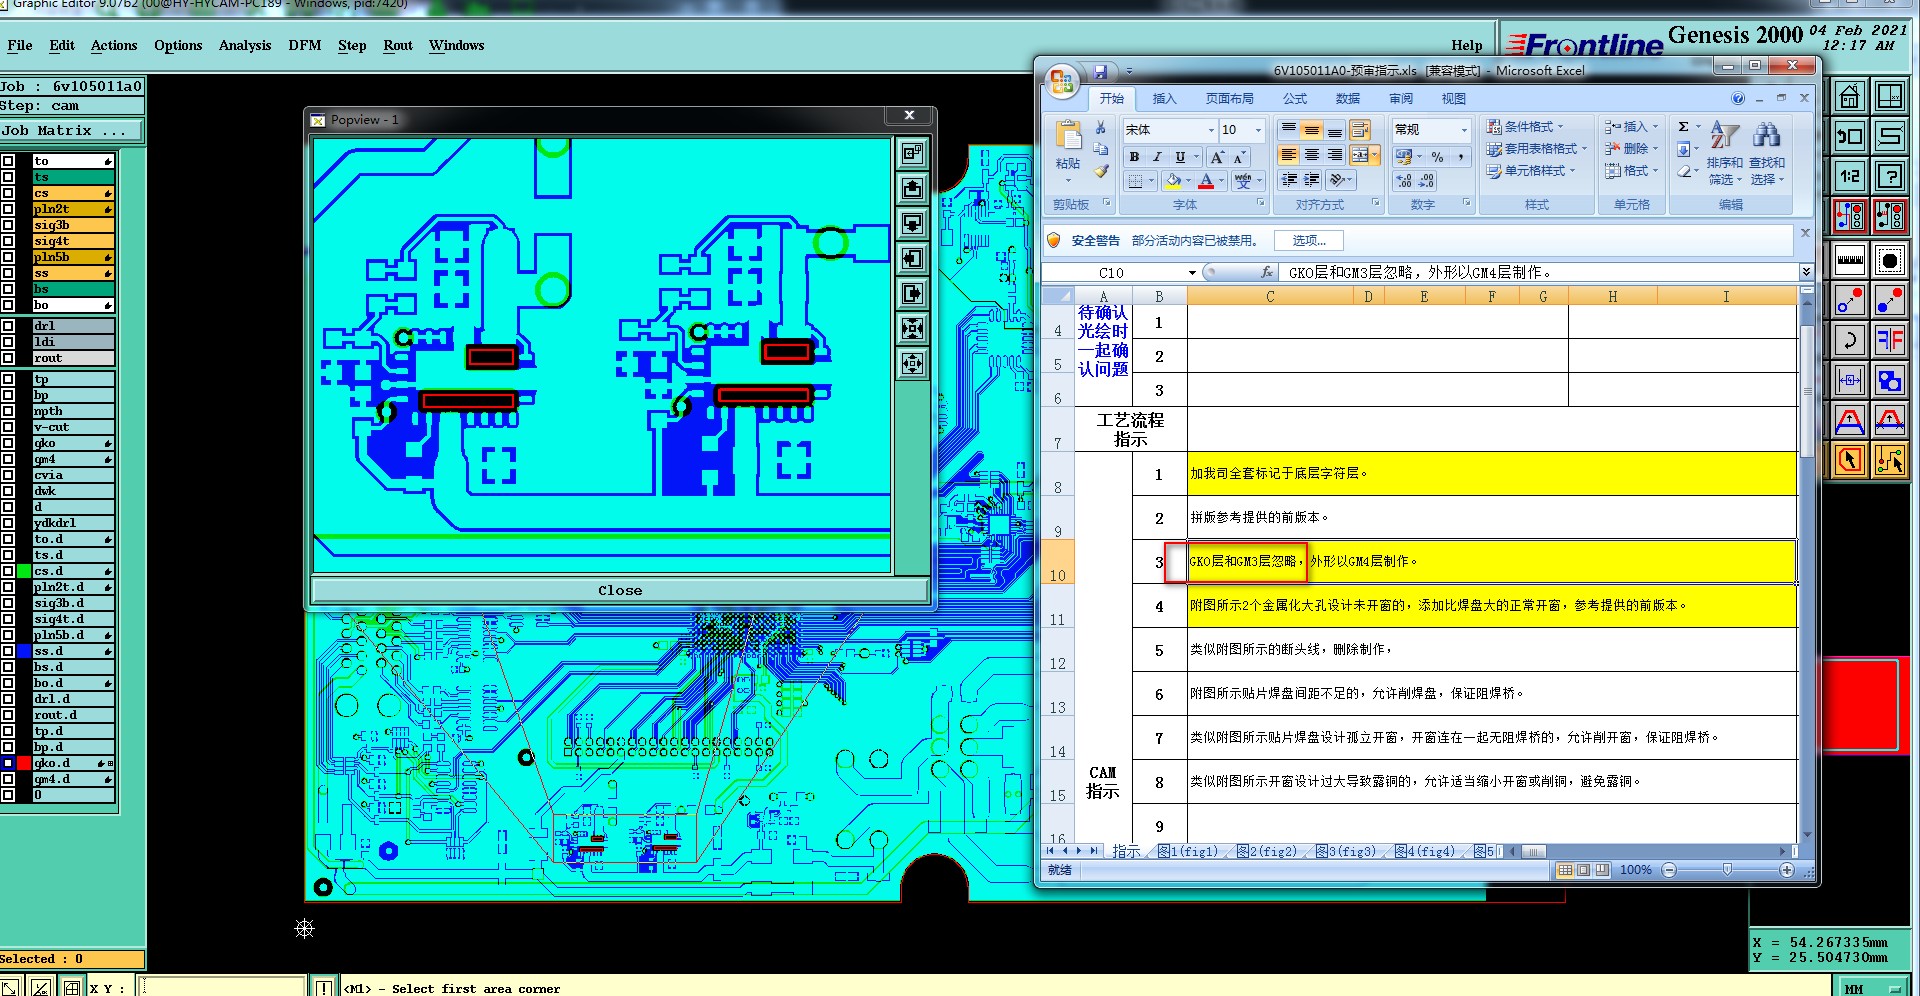The width and height of the screenshot is (1920, 996).
Task: Toggle the 'sig3b' layer checkbox
Action: 8,225
